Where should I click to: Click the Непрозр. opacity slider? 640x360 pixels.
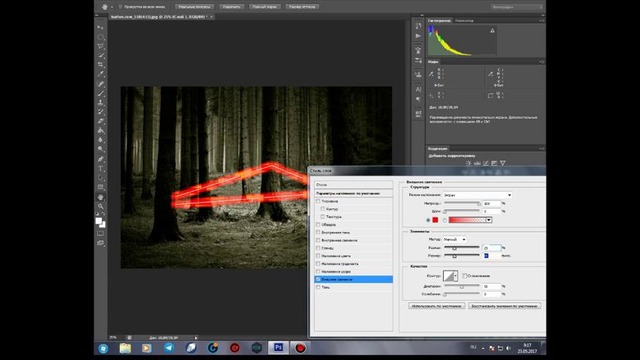pyautogui.click(x=462, y=203)
